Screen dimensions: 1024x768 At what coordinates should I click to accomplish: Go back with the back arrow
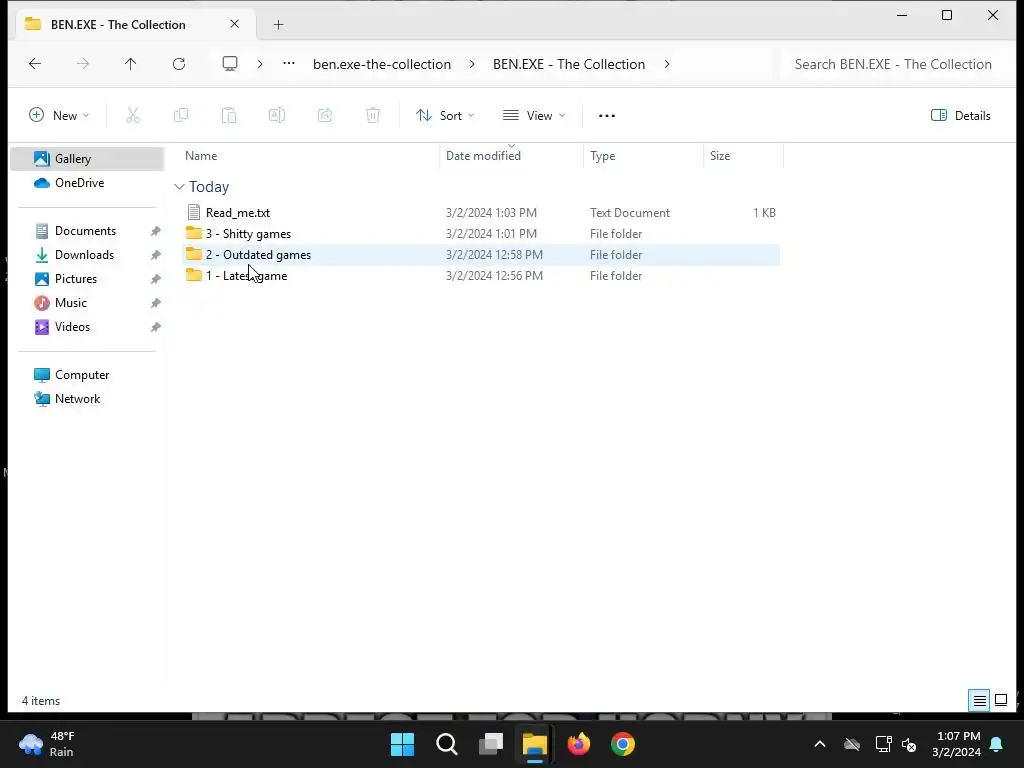pos(35,63)
